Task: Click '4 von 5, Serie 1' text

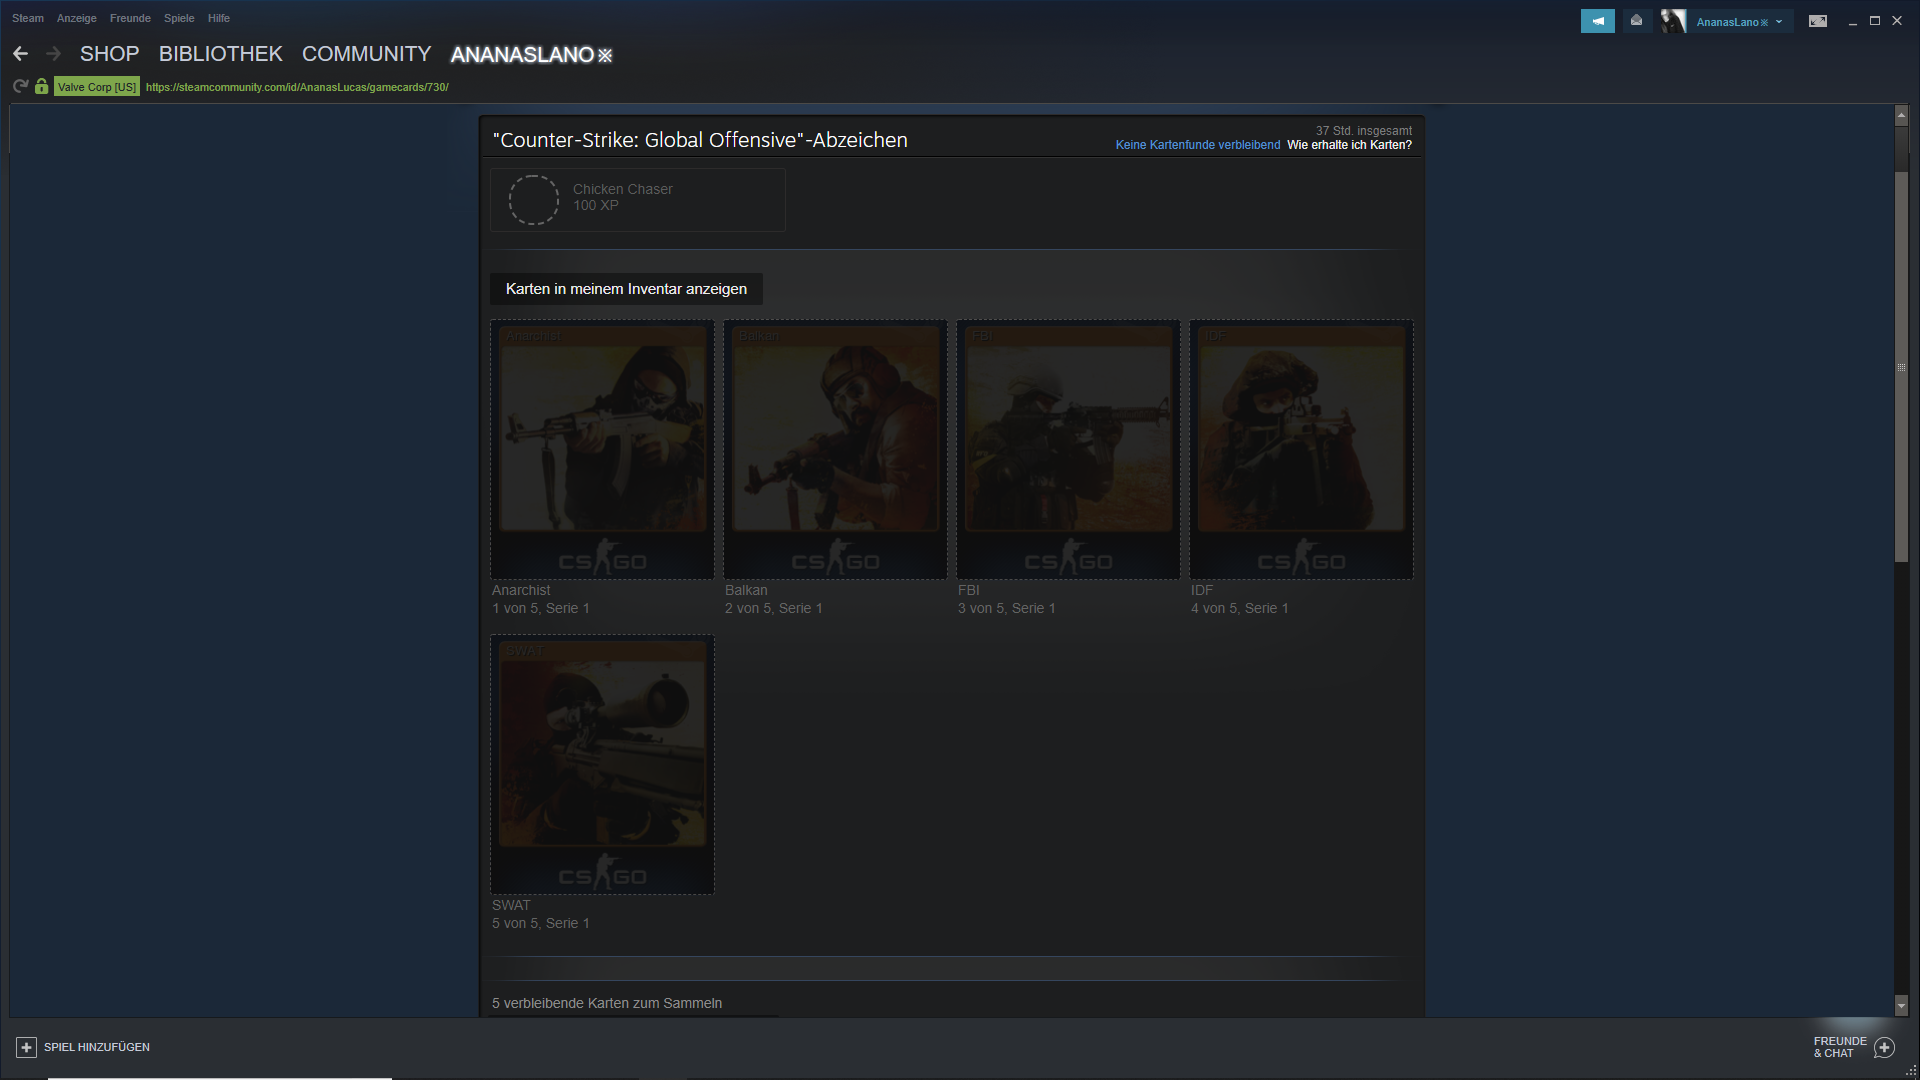Action: [x=1240, y=608]
